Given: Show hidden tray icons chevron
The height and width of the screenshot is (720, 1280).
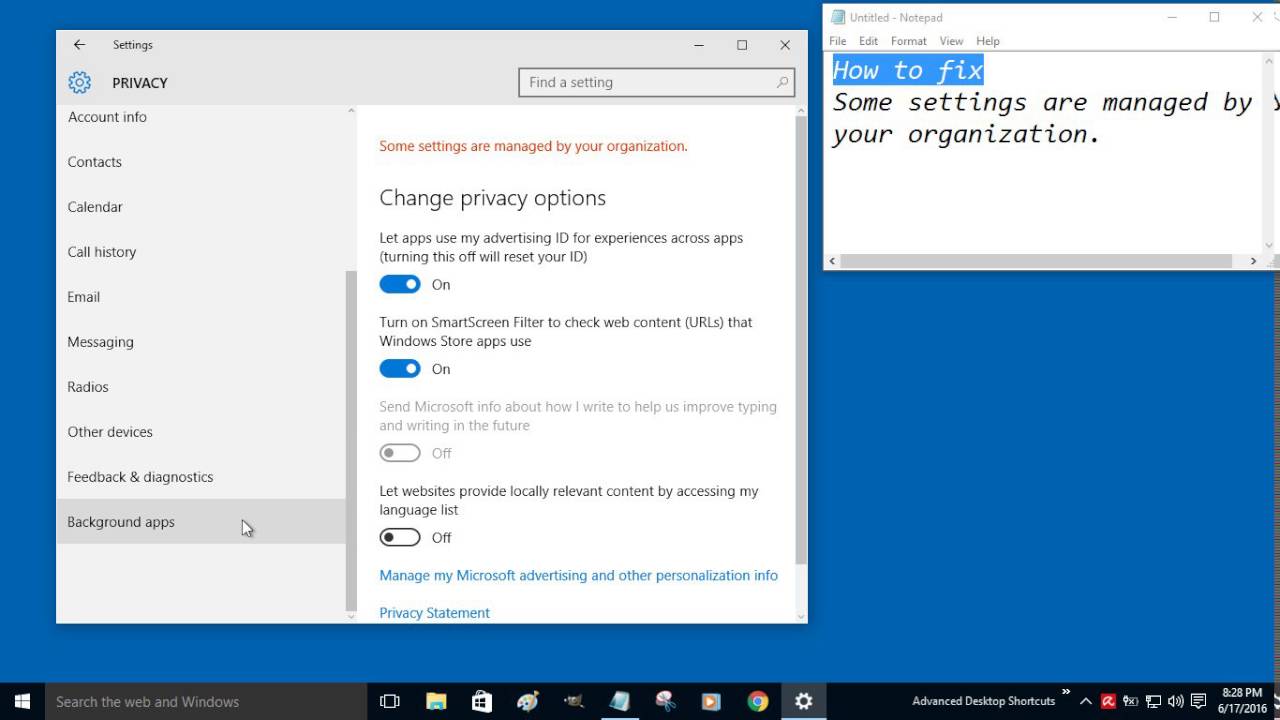Looking at the screenshot, I should 1086,701.
